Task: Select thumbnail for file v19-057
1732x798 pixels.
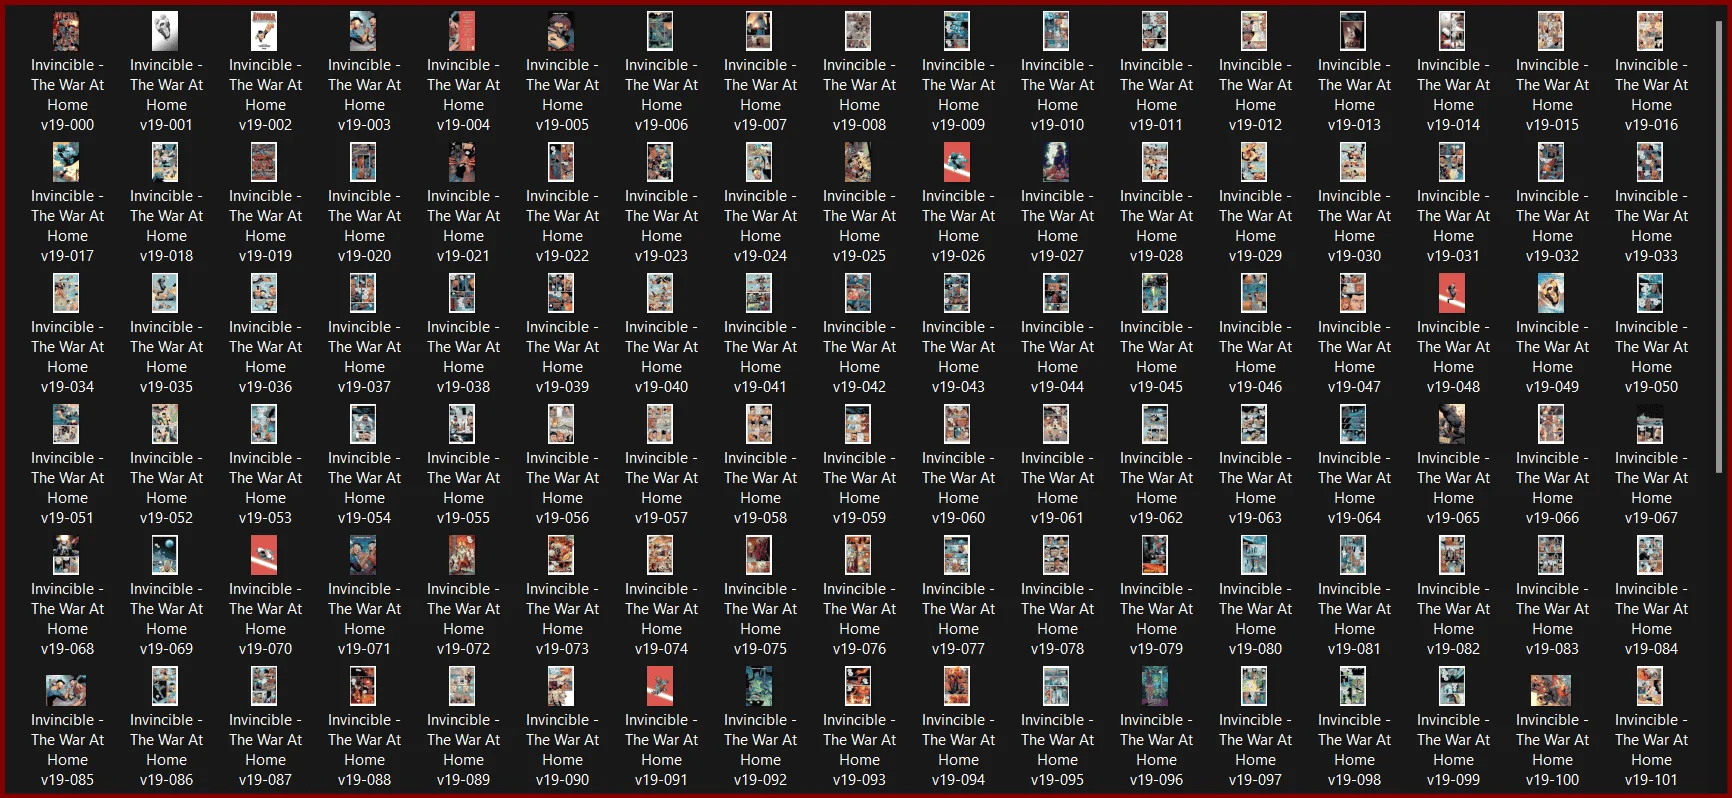Action: (x=661, y=425)
